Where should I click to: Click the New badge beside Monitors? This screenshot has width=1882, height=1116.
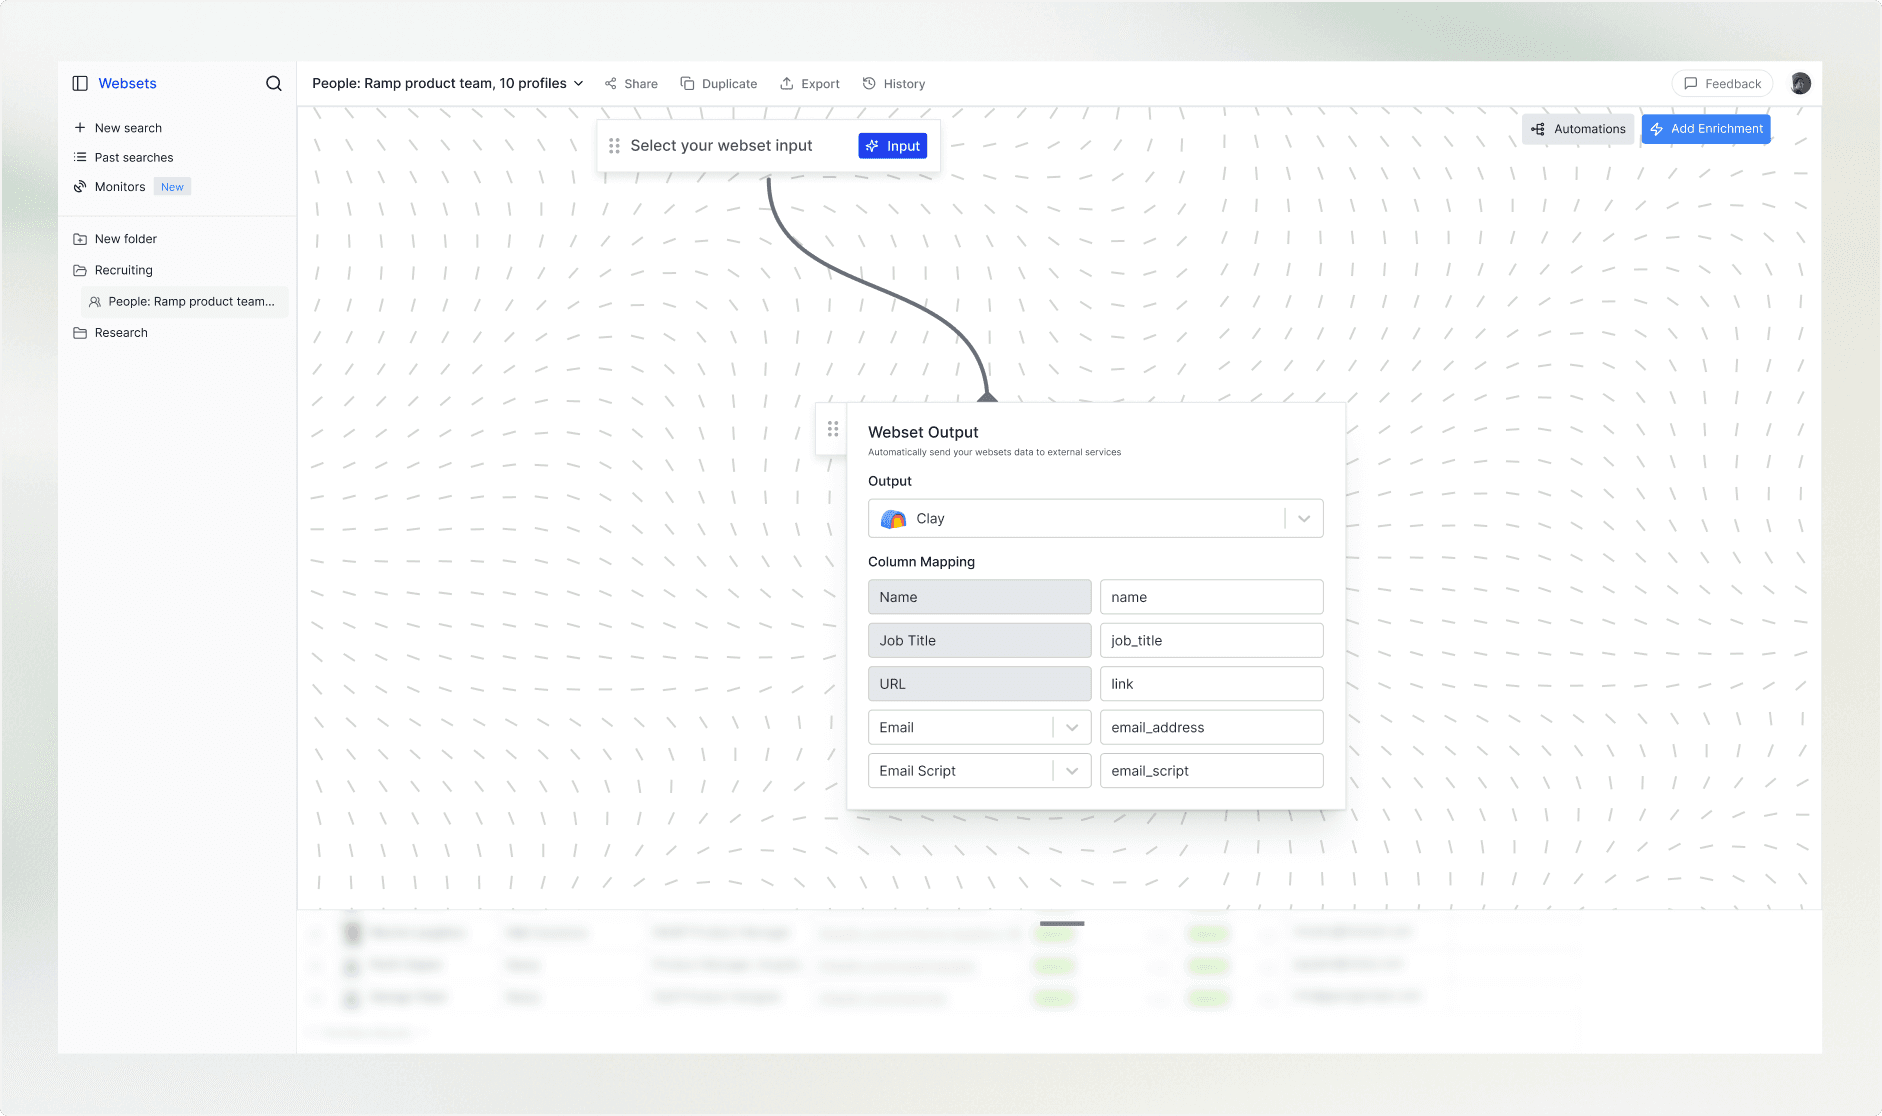(172, 187)
